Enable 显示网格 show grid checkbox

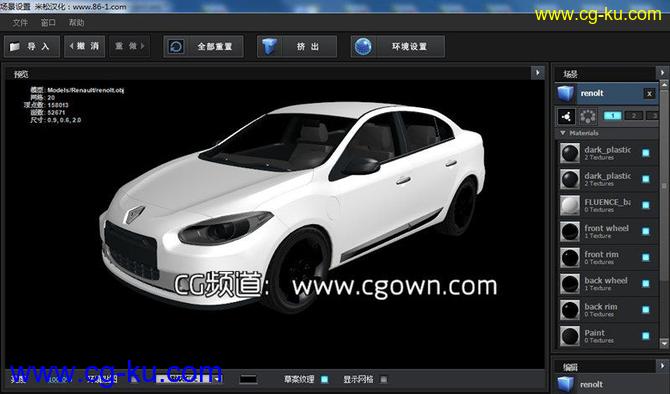point(383,379)
